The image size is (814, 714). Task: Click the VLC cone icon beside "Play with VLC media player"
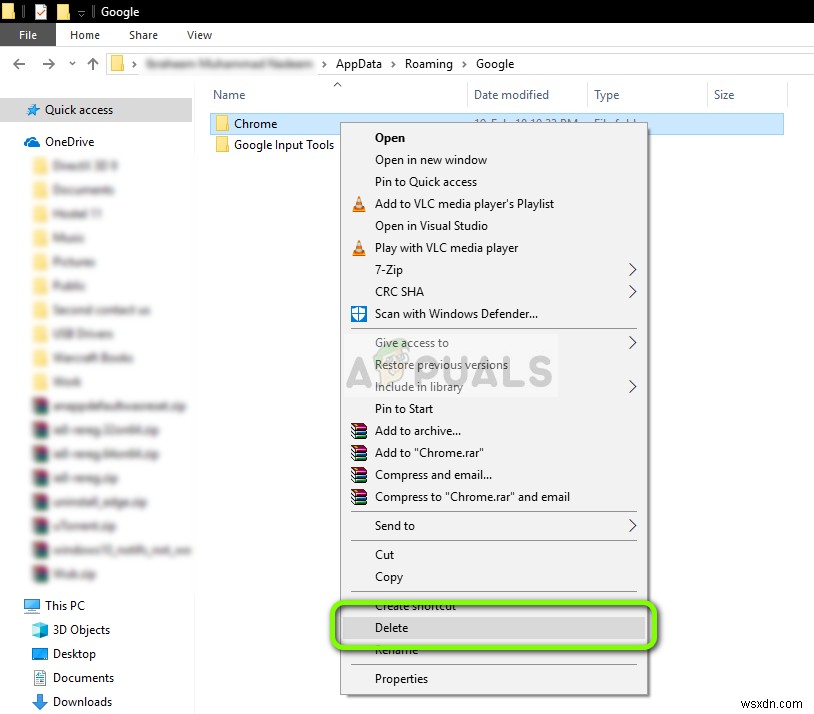tap(359, 248)
